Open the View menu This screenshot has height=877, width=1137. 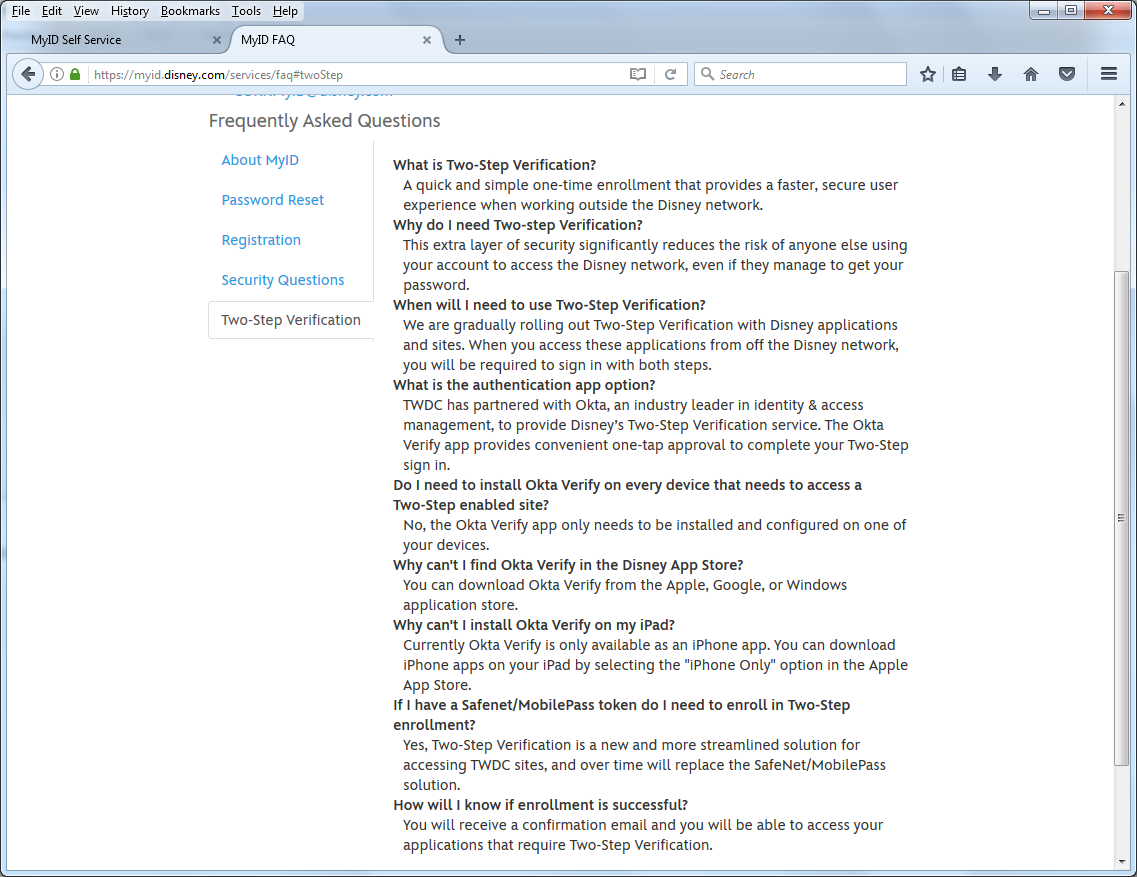click(x=86, y=11)
